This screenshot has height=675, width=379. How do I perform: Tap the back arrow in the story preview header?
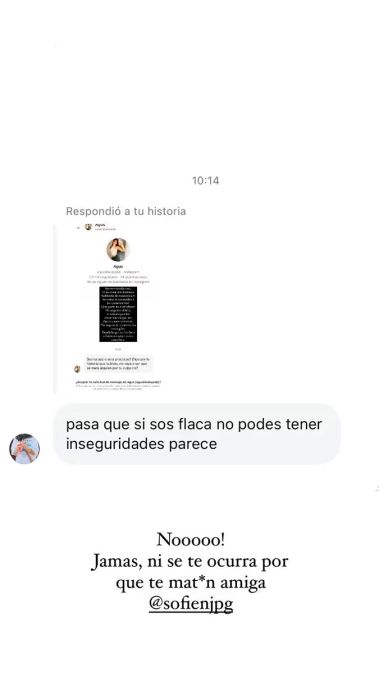(78, 228)
